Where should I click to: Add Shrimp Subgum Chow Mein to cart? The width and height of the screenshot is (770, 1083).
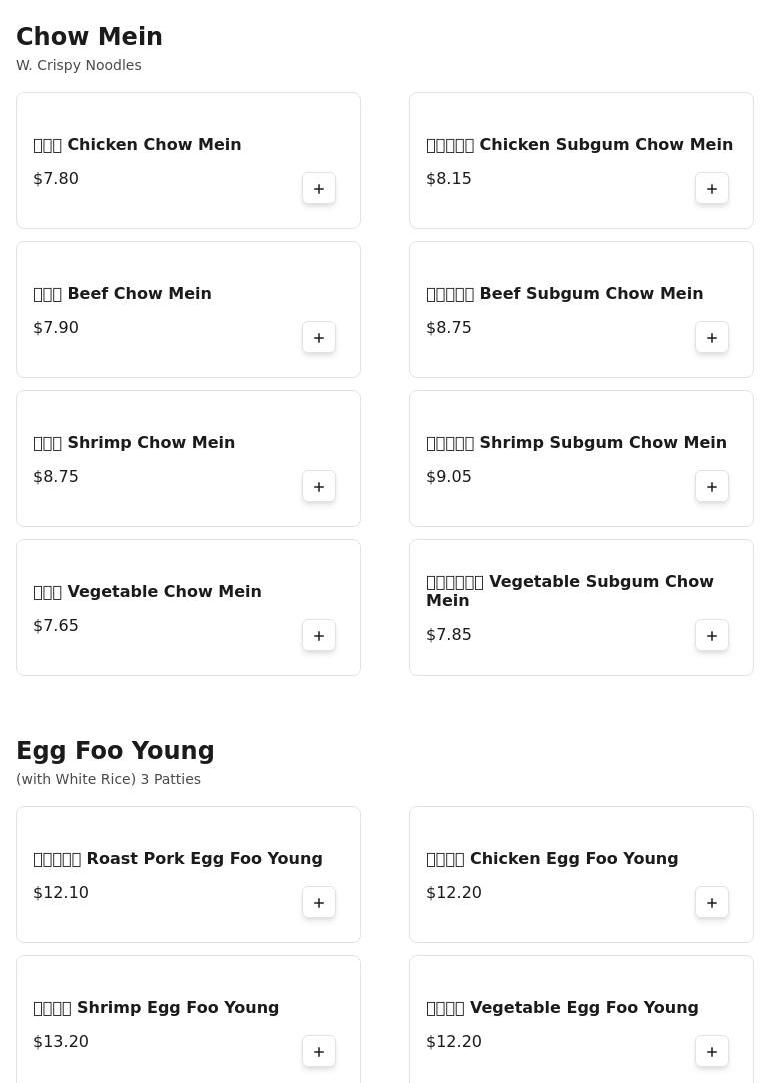point(712,487)
